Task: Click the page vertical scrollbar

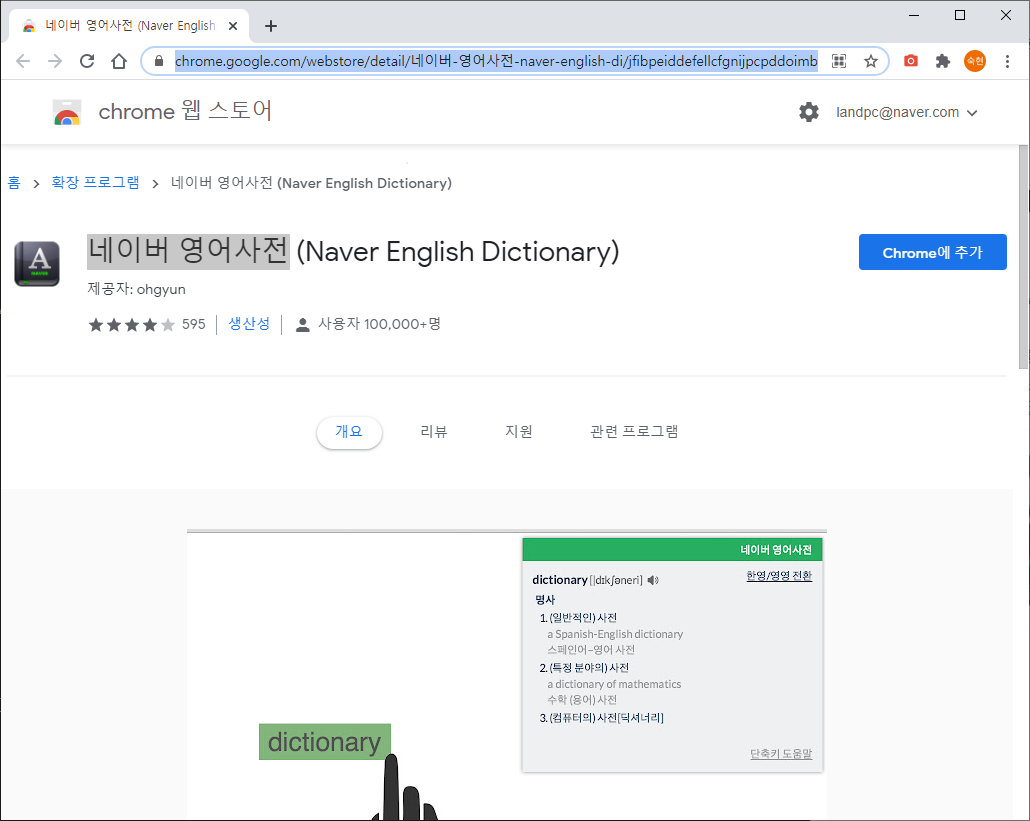Action: (x=1023, y=257)
